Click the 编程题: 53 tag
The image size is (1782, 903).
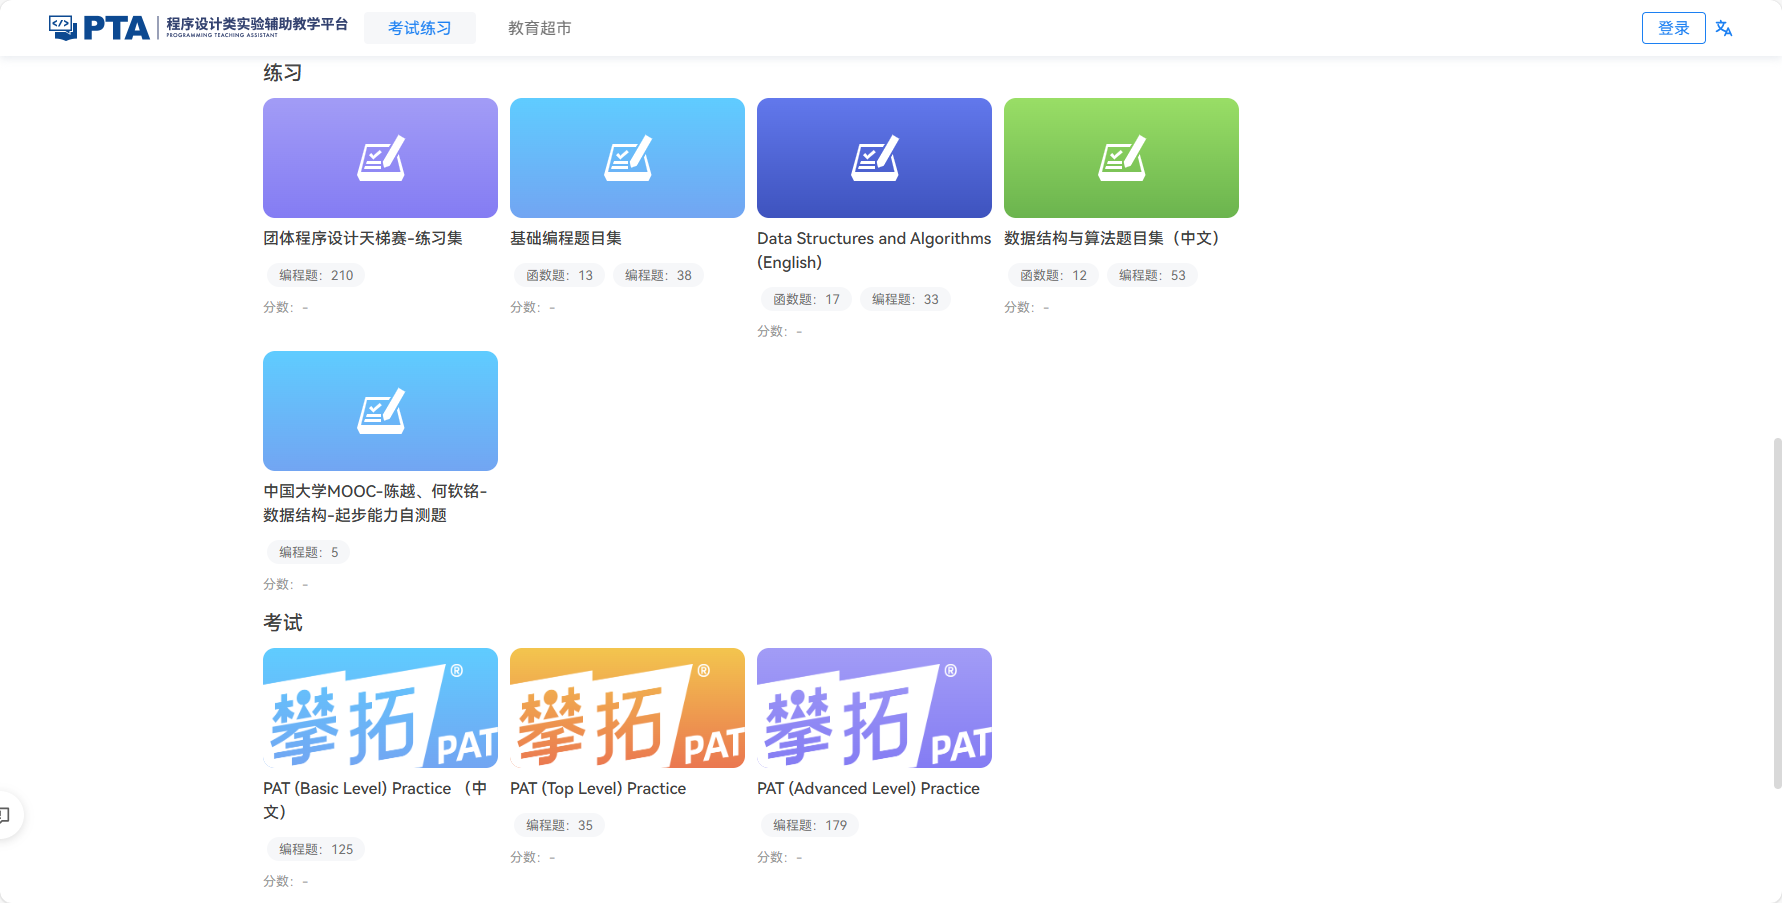click(1152, 275)
